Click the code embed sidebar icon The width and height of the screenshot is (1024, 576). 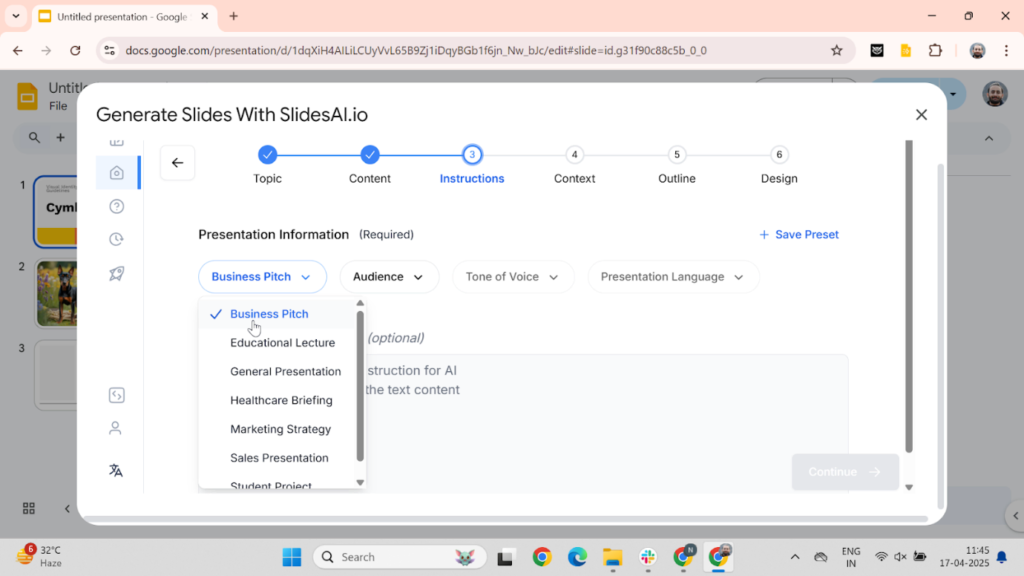click(x=116, y=395)
